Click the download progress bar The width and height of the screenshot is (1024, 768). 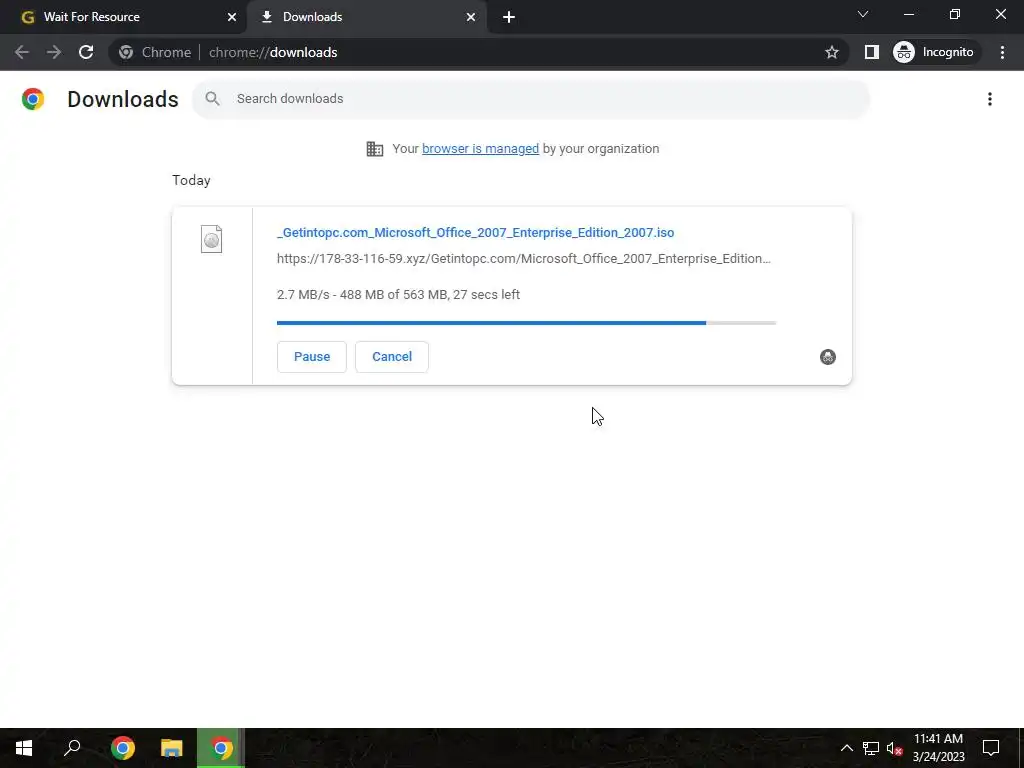[x=526, y=323]
